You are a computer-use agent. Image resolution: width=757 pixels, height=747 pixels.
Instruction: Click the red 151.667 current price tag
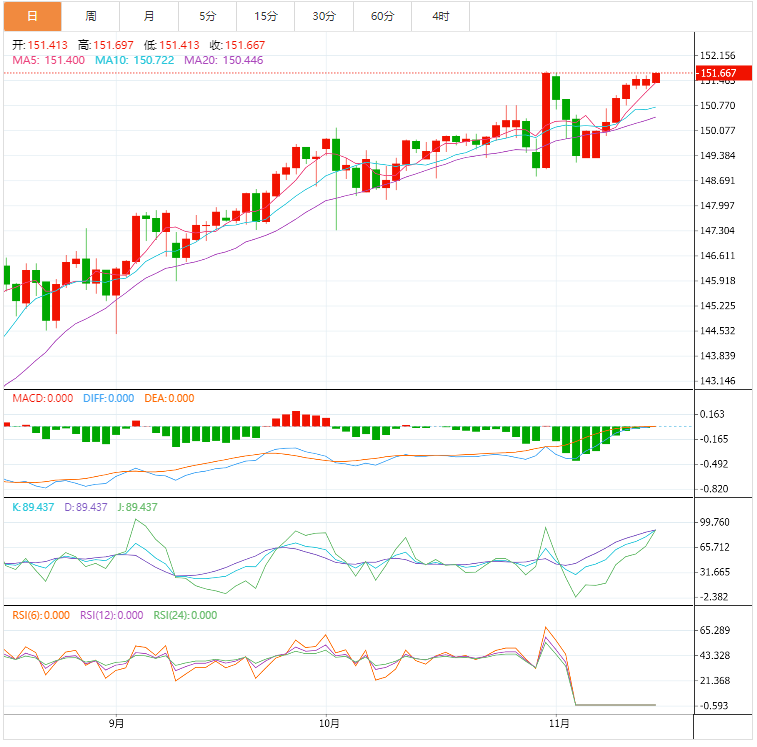tap(718, 73)
